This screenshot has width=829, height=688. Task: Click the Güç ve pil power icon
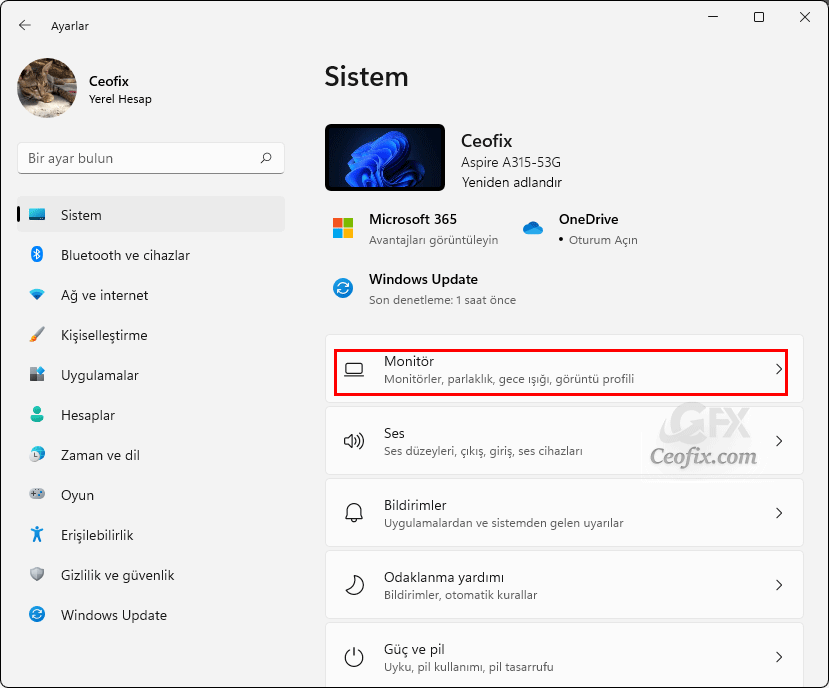pos(354,657)
